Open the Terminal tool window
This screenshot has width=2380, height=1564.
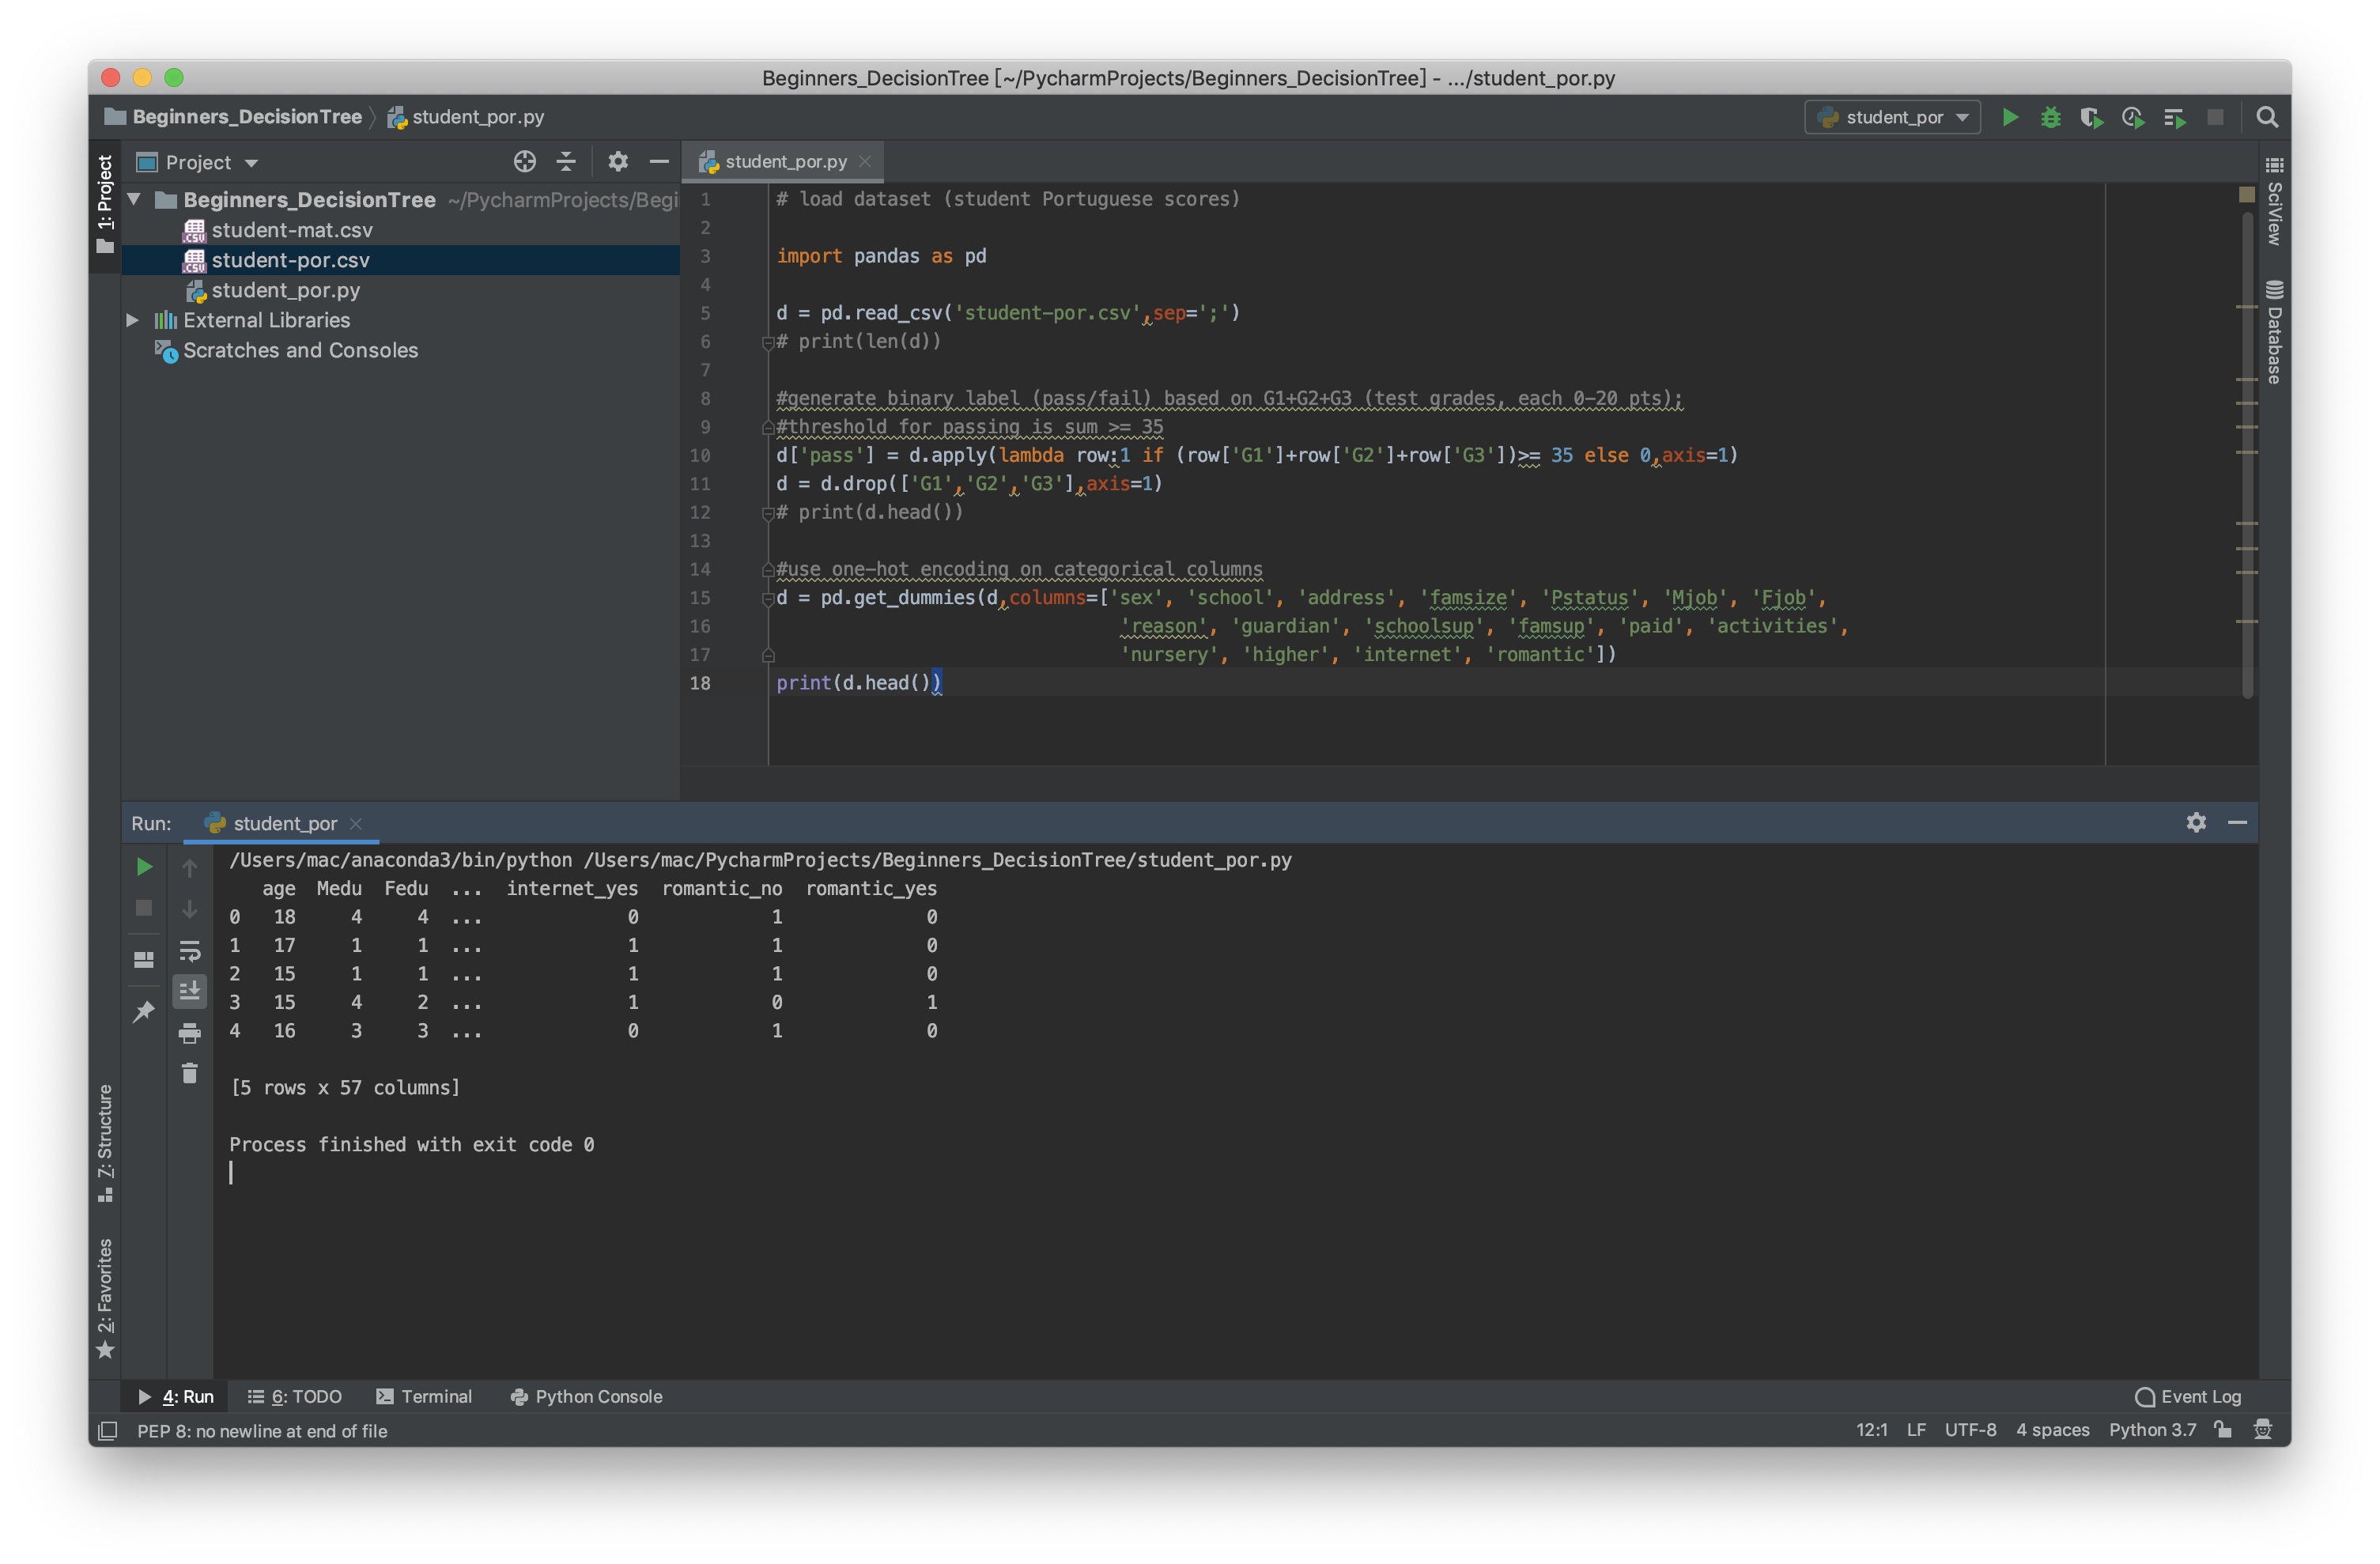424,1396
